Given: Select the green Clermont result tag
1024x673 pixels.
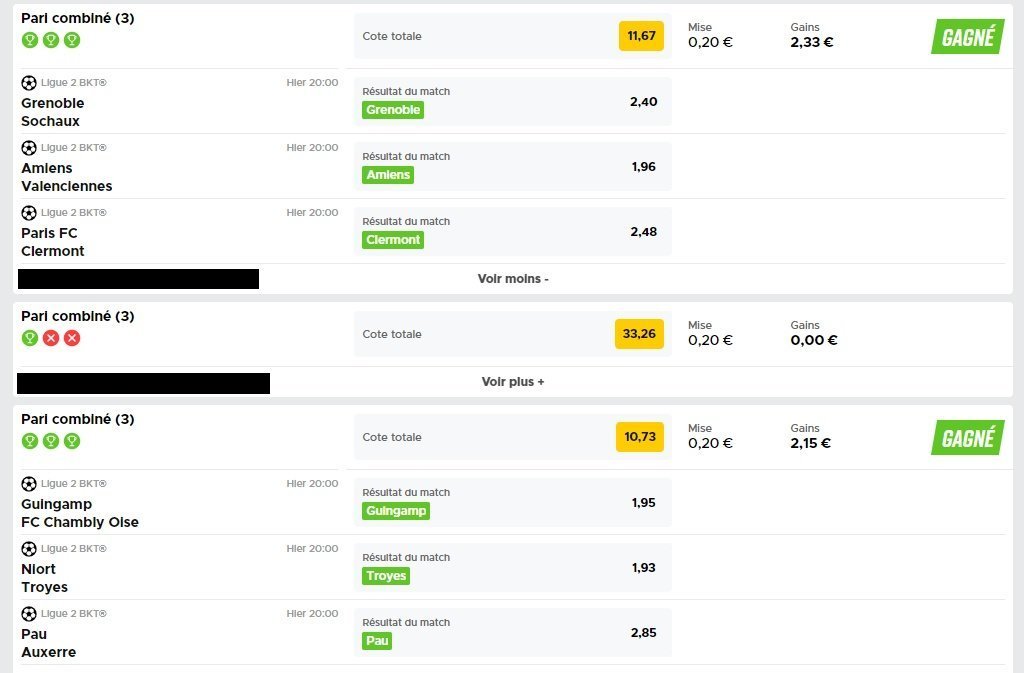Looking at the screenshot, I should pyautogui.click(x=393, y=240).
